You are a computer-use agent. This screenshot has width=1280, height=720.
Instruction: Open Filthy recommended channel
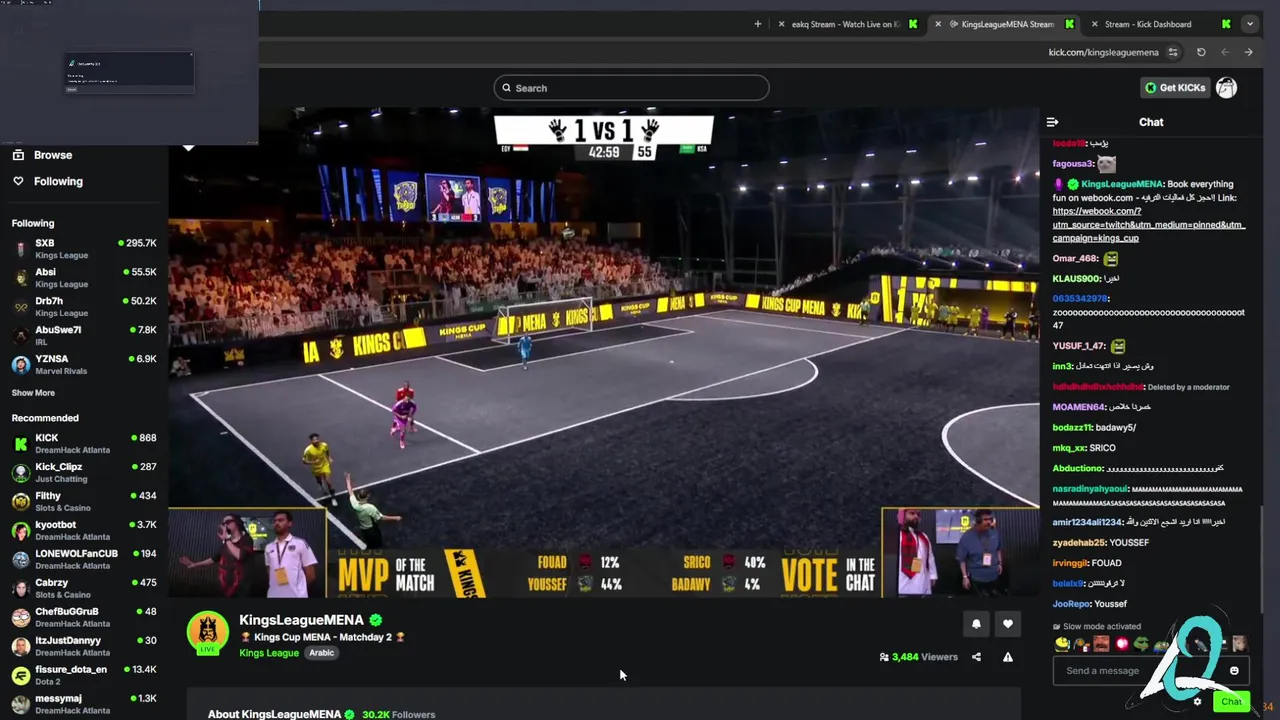84,502
